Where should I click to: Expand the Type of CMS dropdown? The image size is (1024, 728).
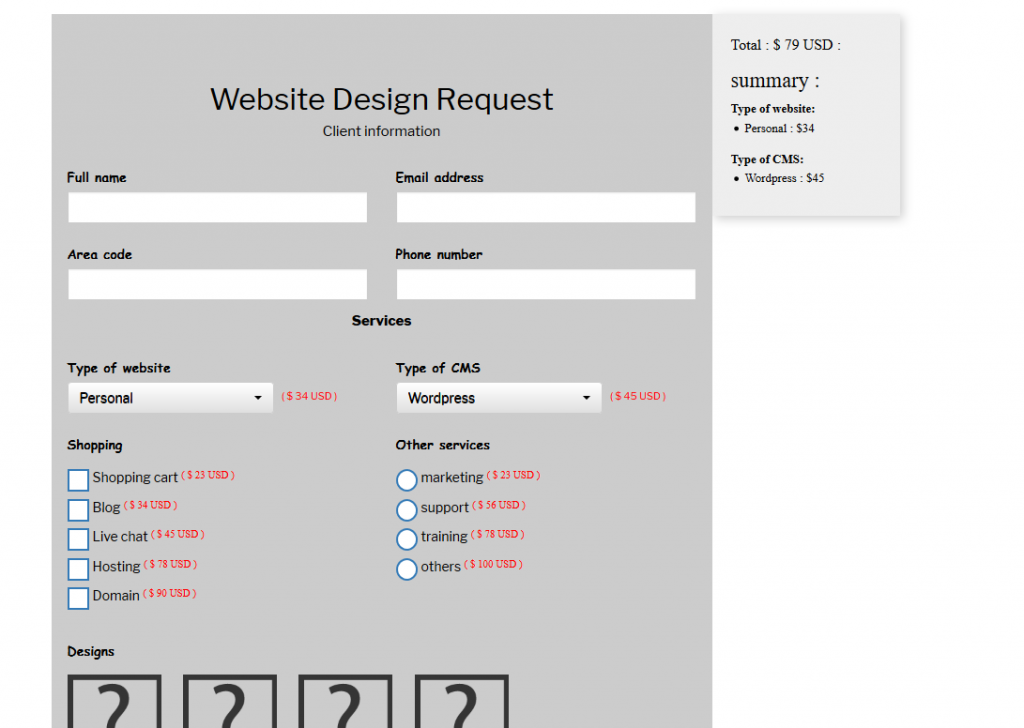pyautogui.click(x=498, y=397)
